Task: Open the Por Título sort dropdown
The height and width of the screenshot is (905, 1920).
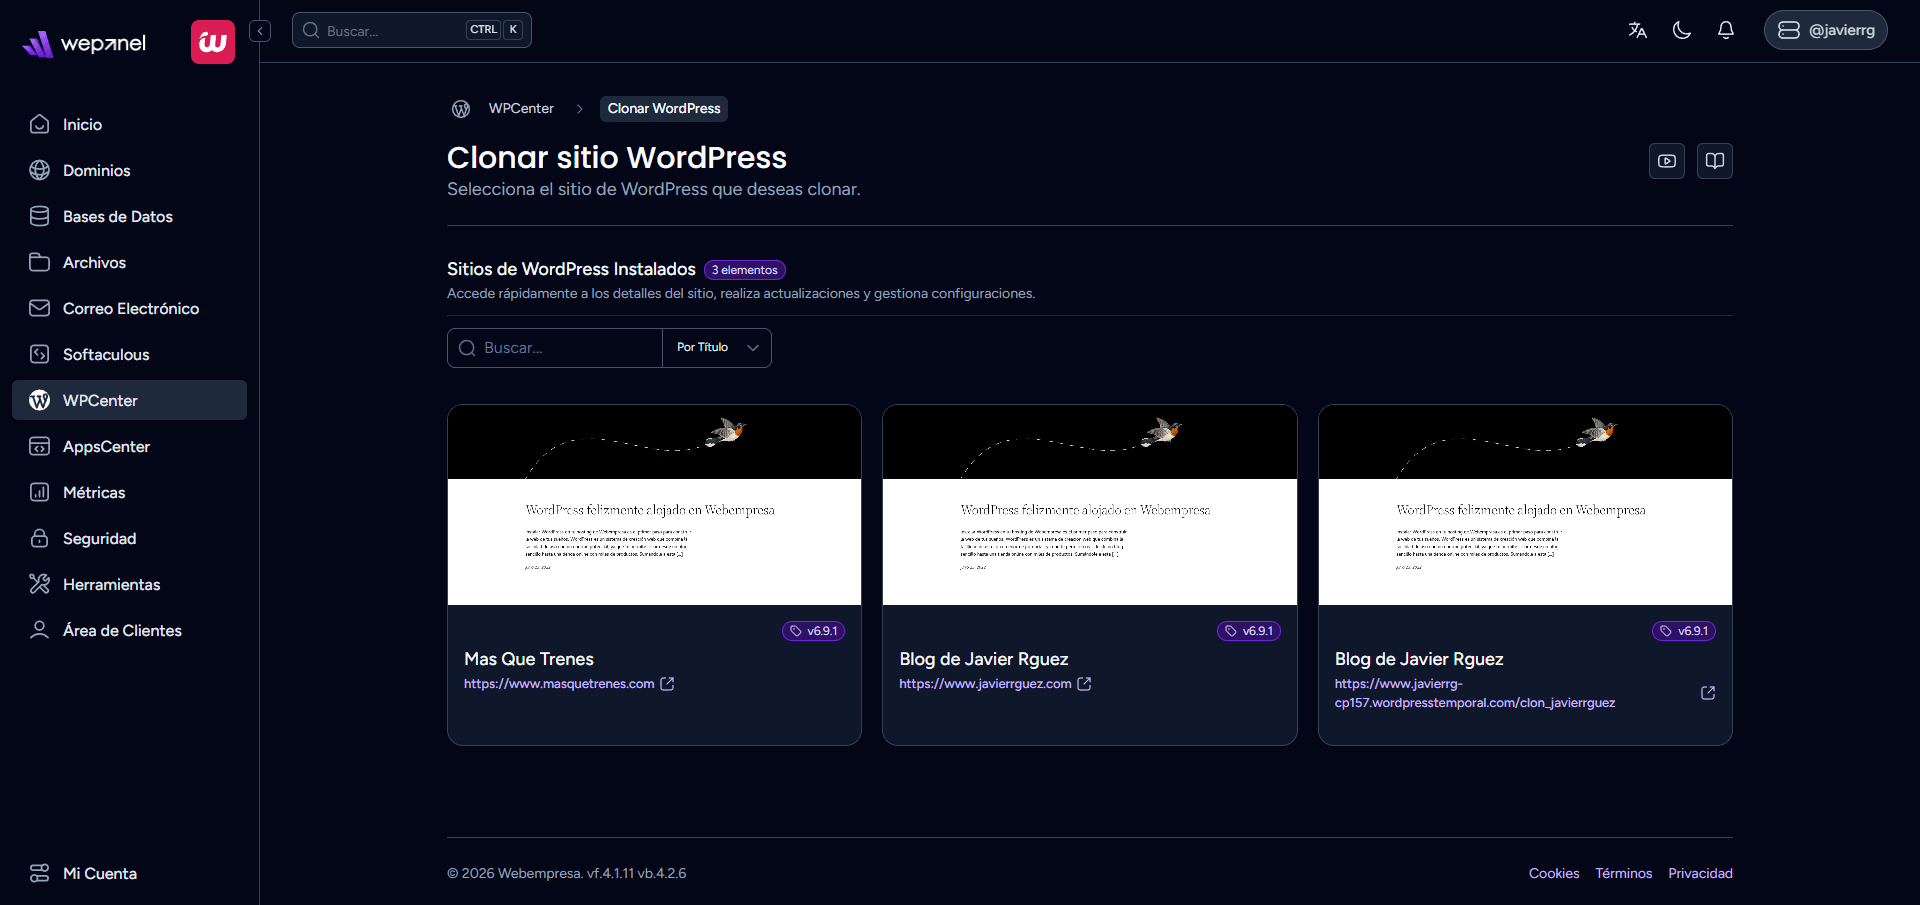Action: [x=717, y=348]
